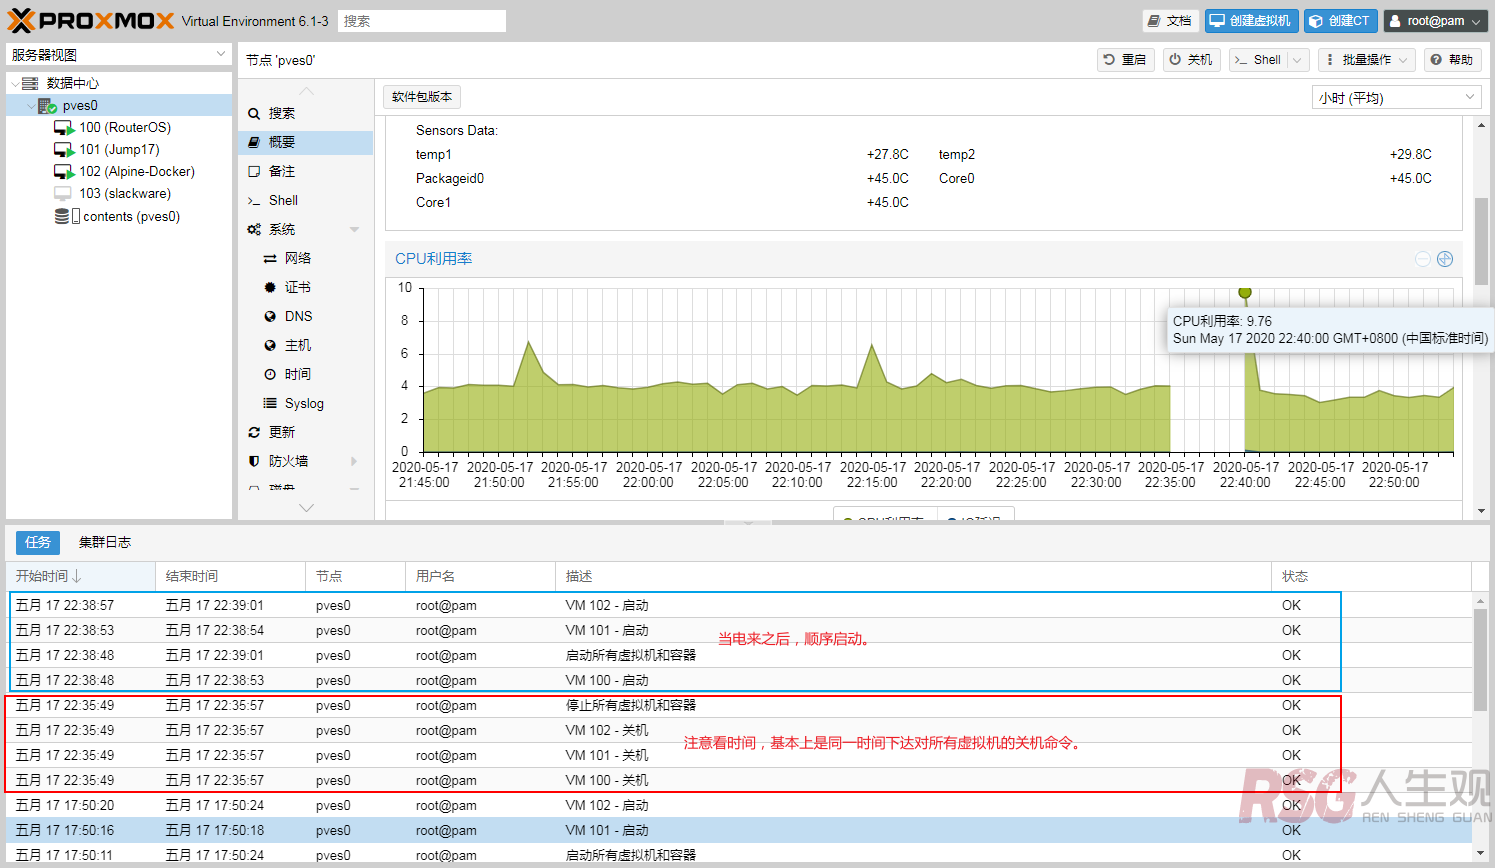Click the CPU chart zoom/pan icon
1495x868 pixels.
[1445, 259]
